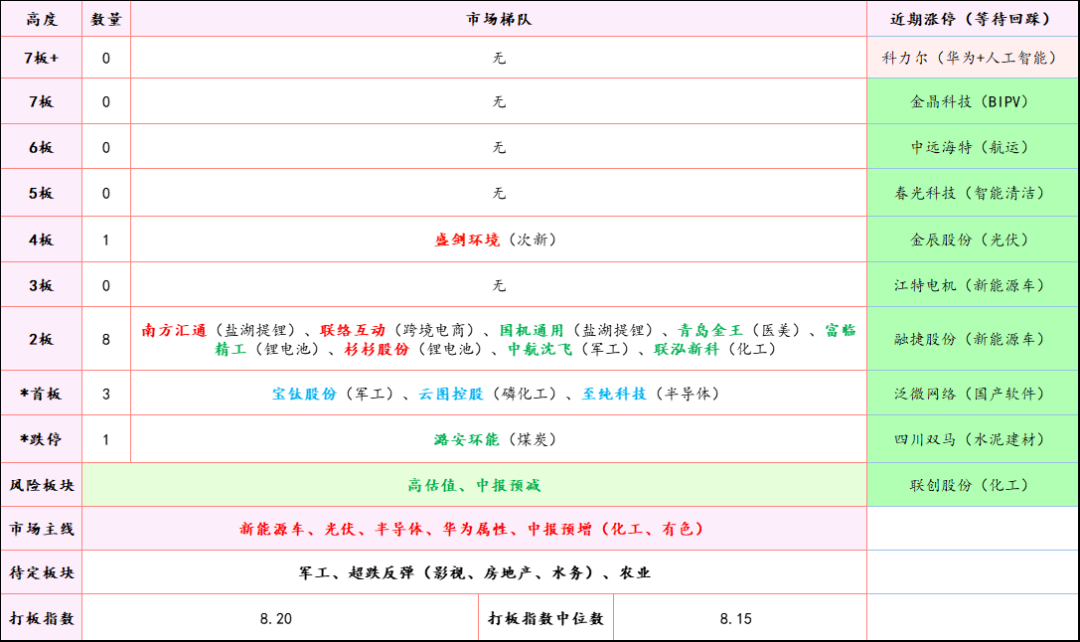Click the 数量 column header

click(x=106, y=19)
